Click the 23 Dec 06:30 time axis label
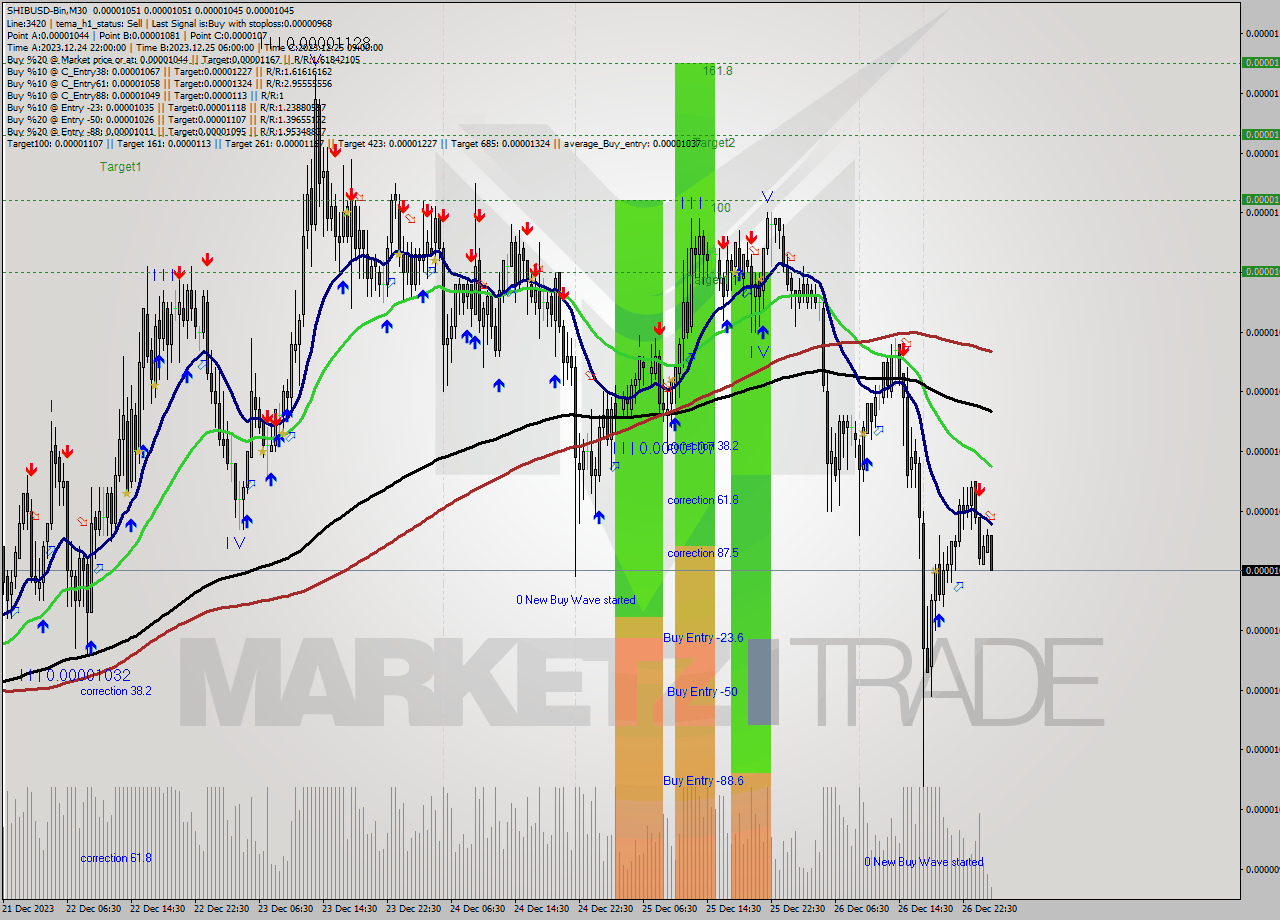This screenshot has height=920, width=1280. pyautogui.click(x=285, y=909)
